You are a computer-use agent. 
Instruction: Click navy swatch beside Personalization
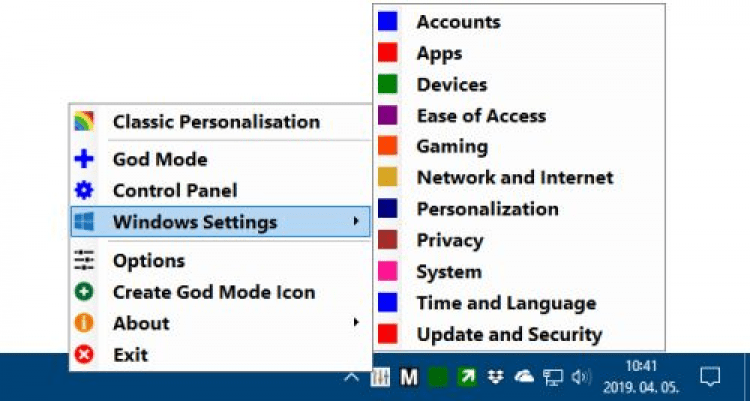387,209
